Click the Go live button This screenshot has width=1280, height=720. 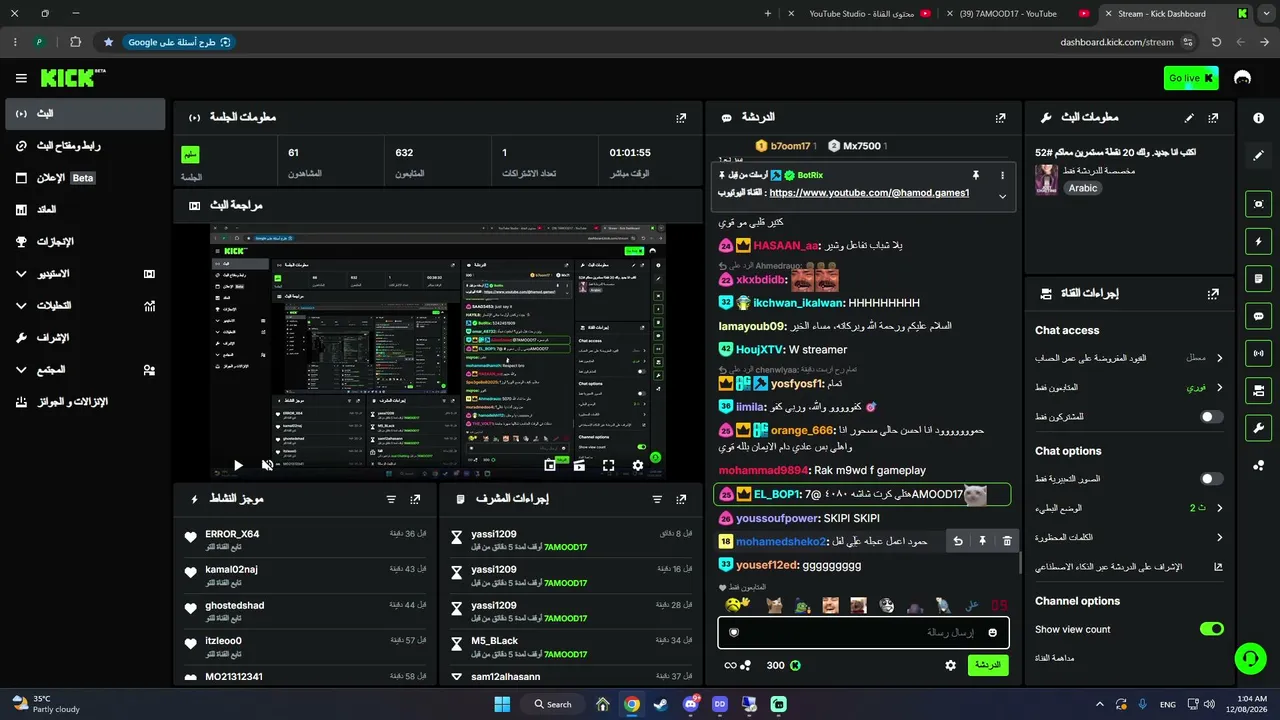(1191, 78)
